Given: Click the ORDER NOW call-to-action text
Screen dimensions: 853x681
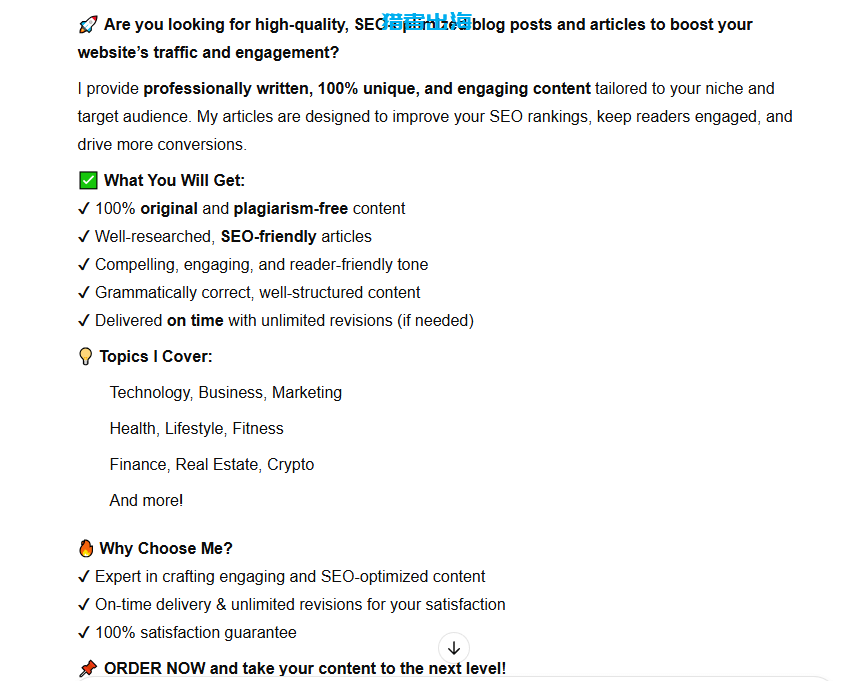Looking at the screenshot, I should coord(305,668).
